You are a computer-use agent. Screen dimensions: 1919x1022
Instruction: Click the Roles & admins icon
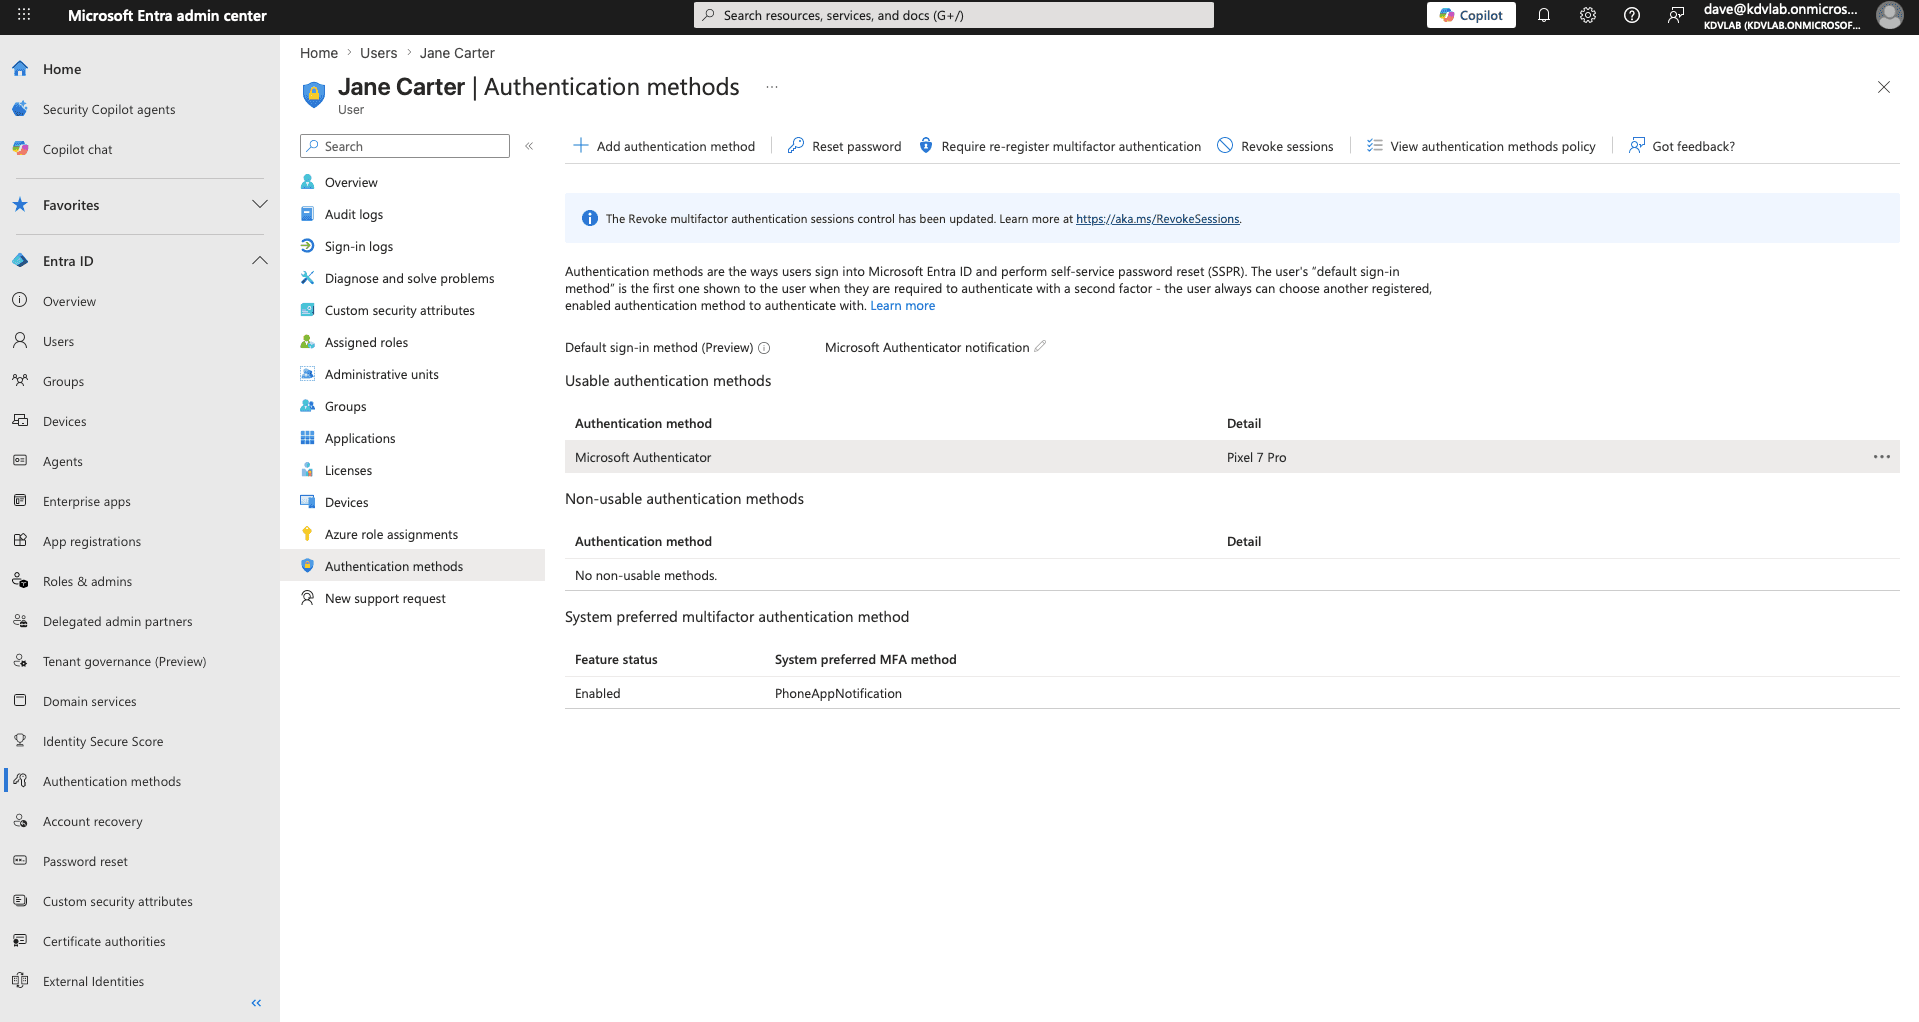[20, 581]
